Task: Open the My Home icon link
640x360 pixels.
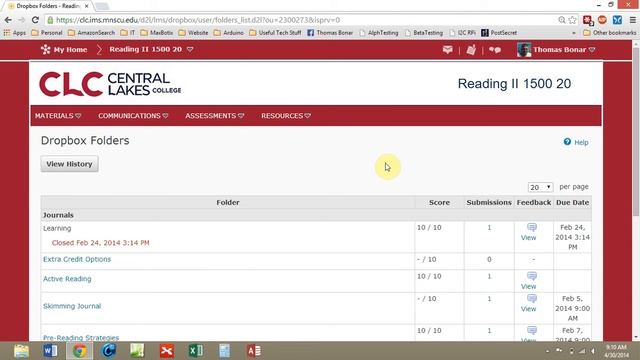Action: pyautogui.click(x=45, y=49)
